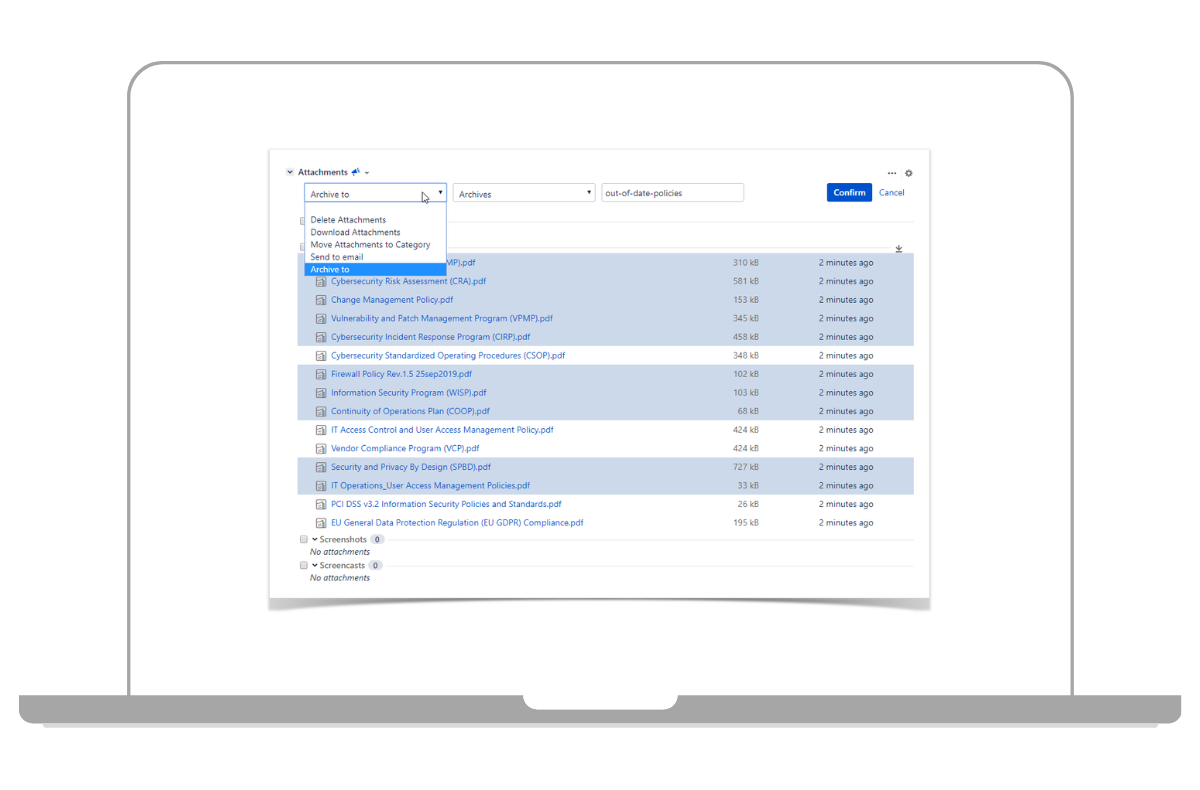1200x790 pixels.
Task: Click the Change Management Policy file icon
Action: 321,300
